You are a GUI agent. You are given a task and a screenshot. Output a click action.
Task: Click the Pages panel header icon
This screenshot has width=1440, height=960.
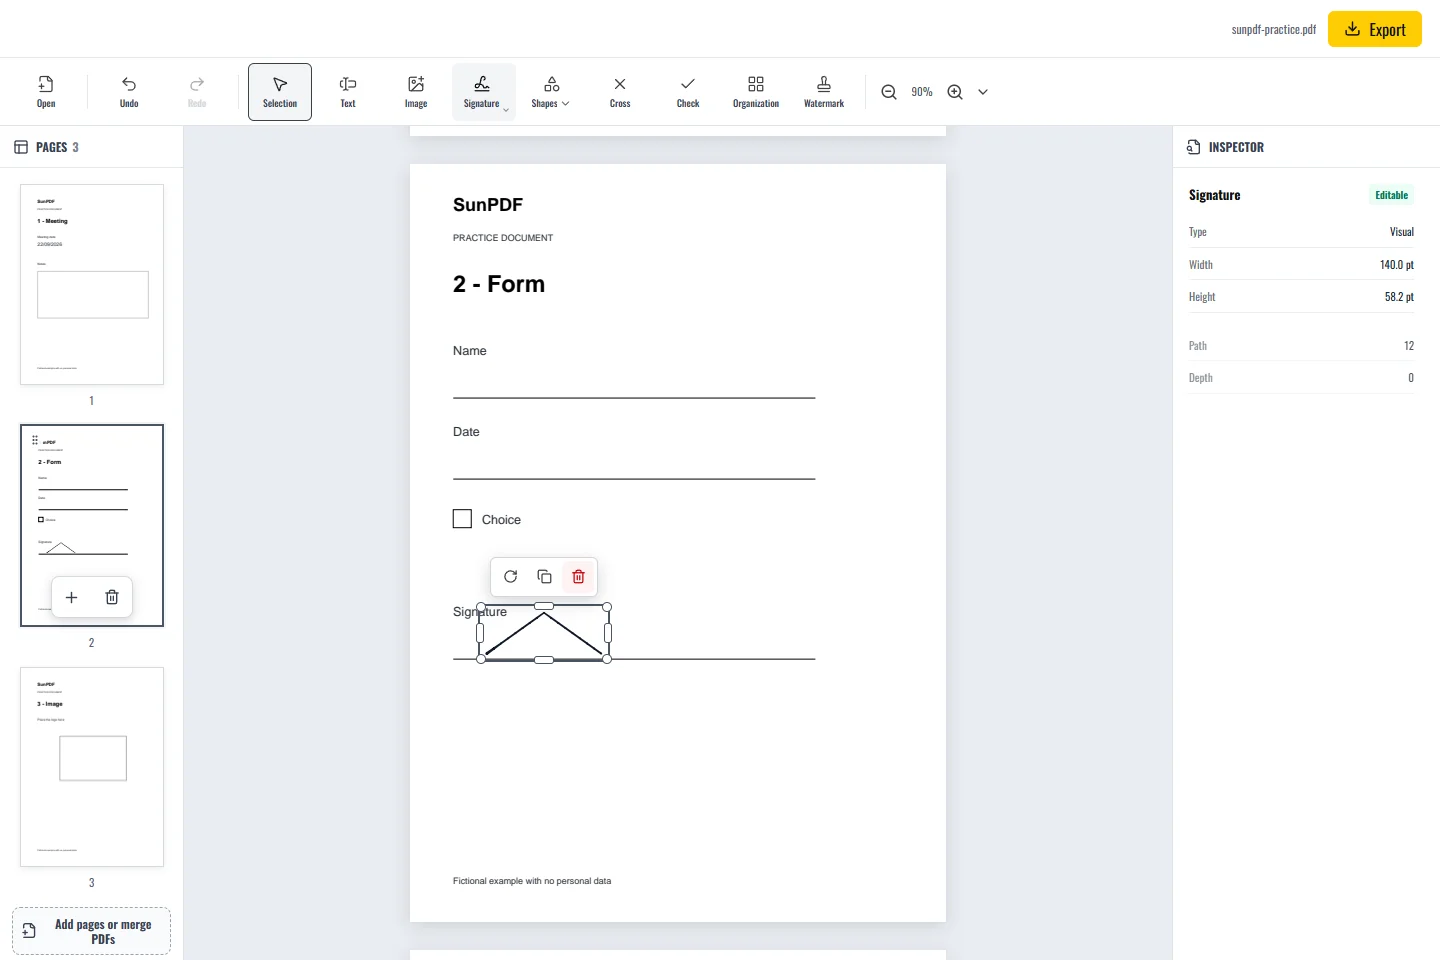pyautogui.click(x=21, y=147)
